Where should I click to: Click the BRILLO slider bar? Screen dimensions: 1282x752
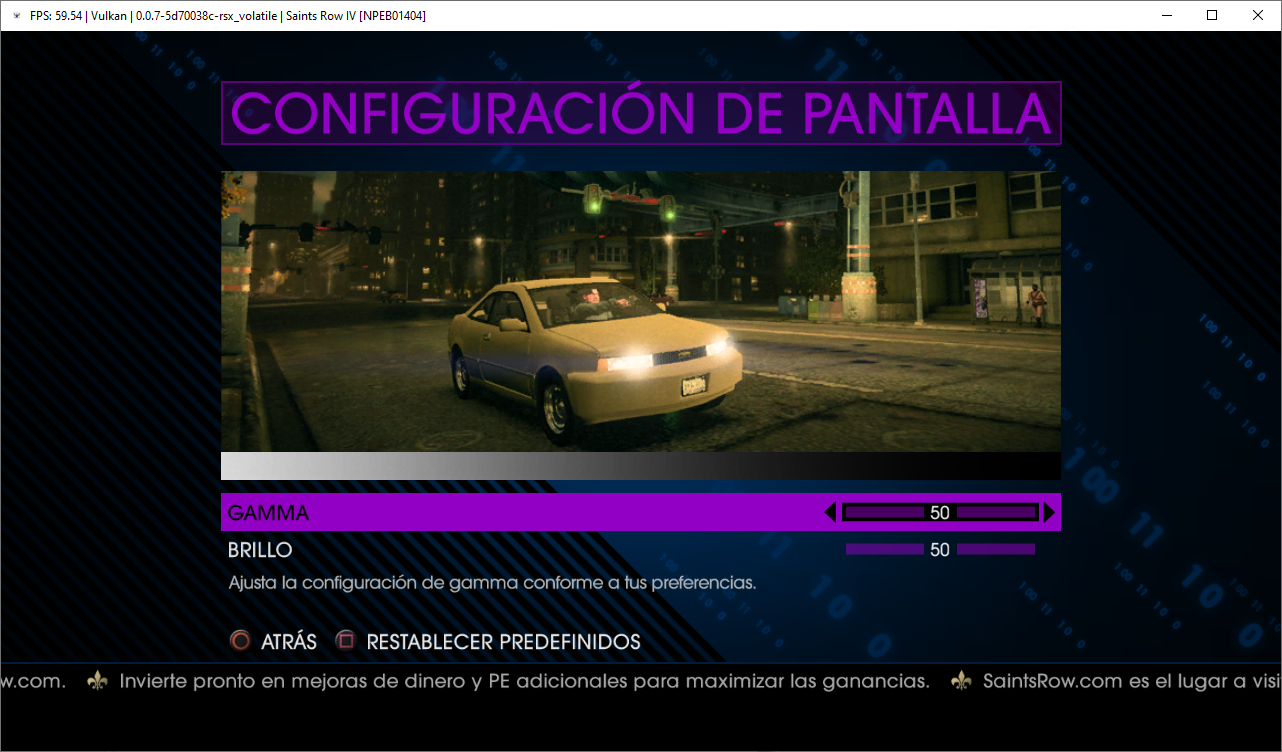[x=940, y=549]
